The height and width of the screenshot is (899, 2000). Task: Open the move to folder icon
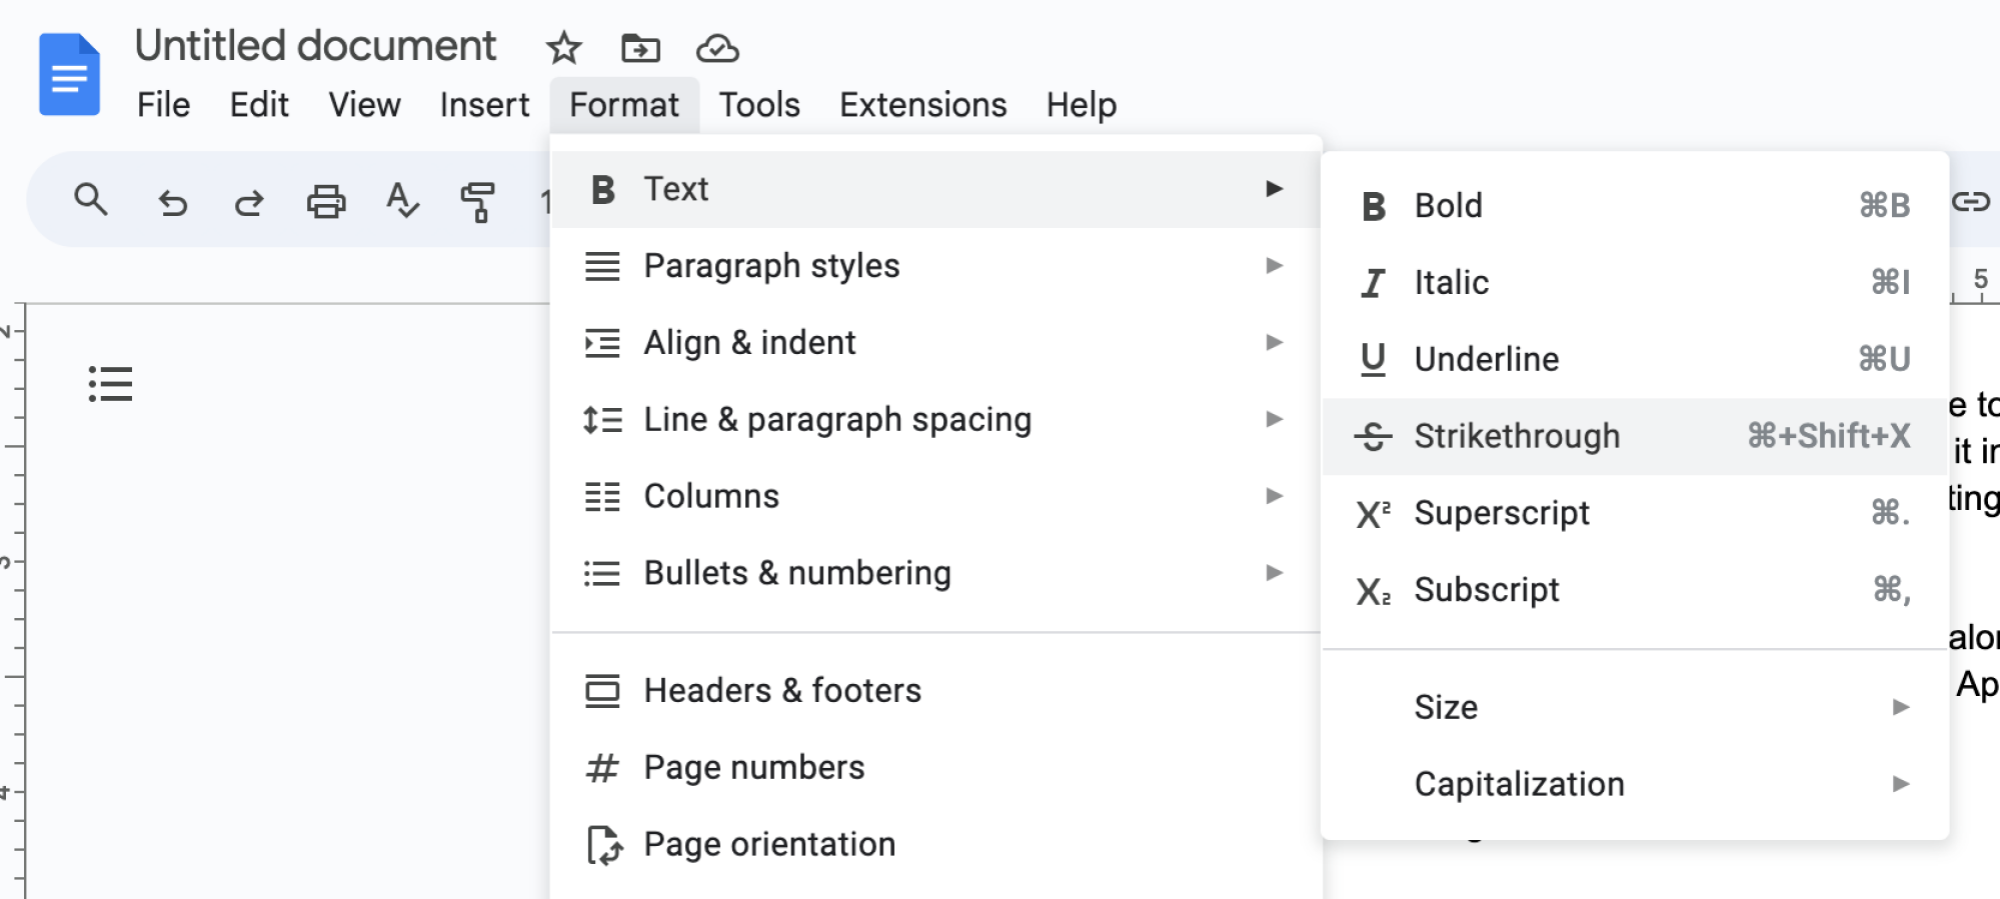tap(640, 48)
